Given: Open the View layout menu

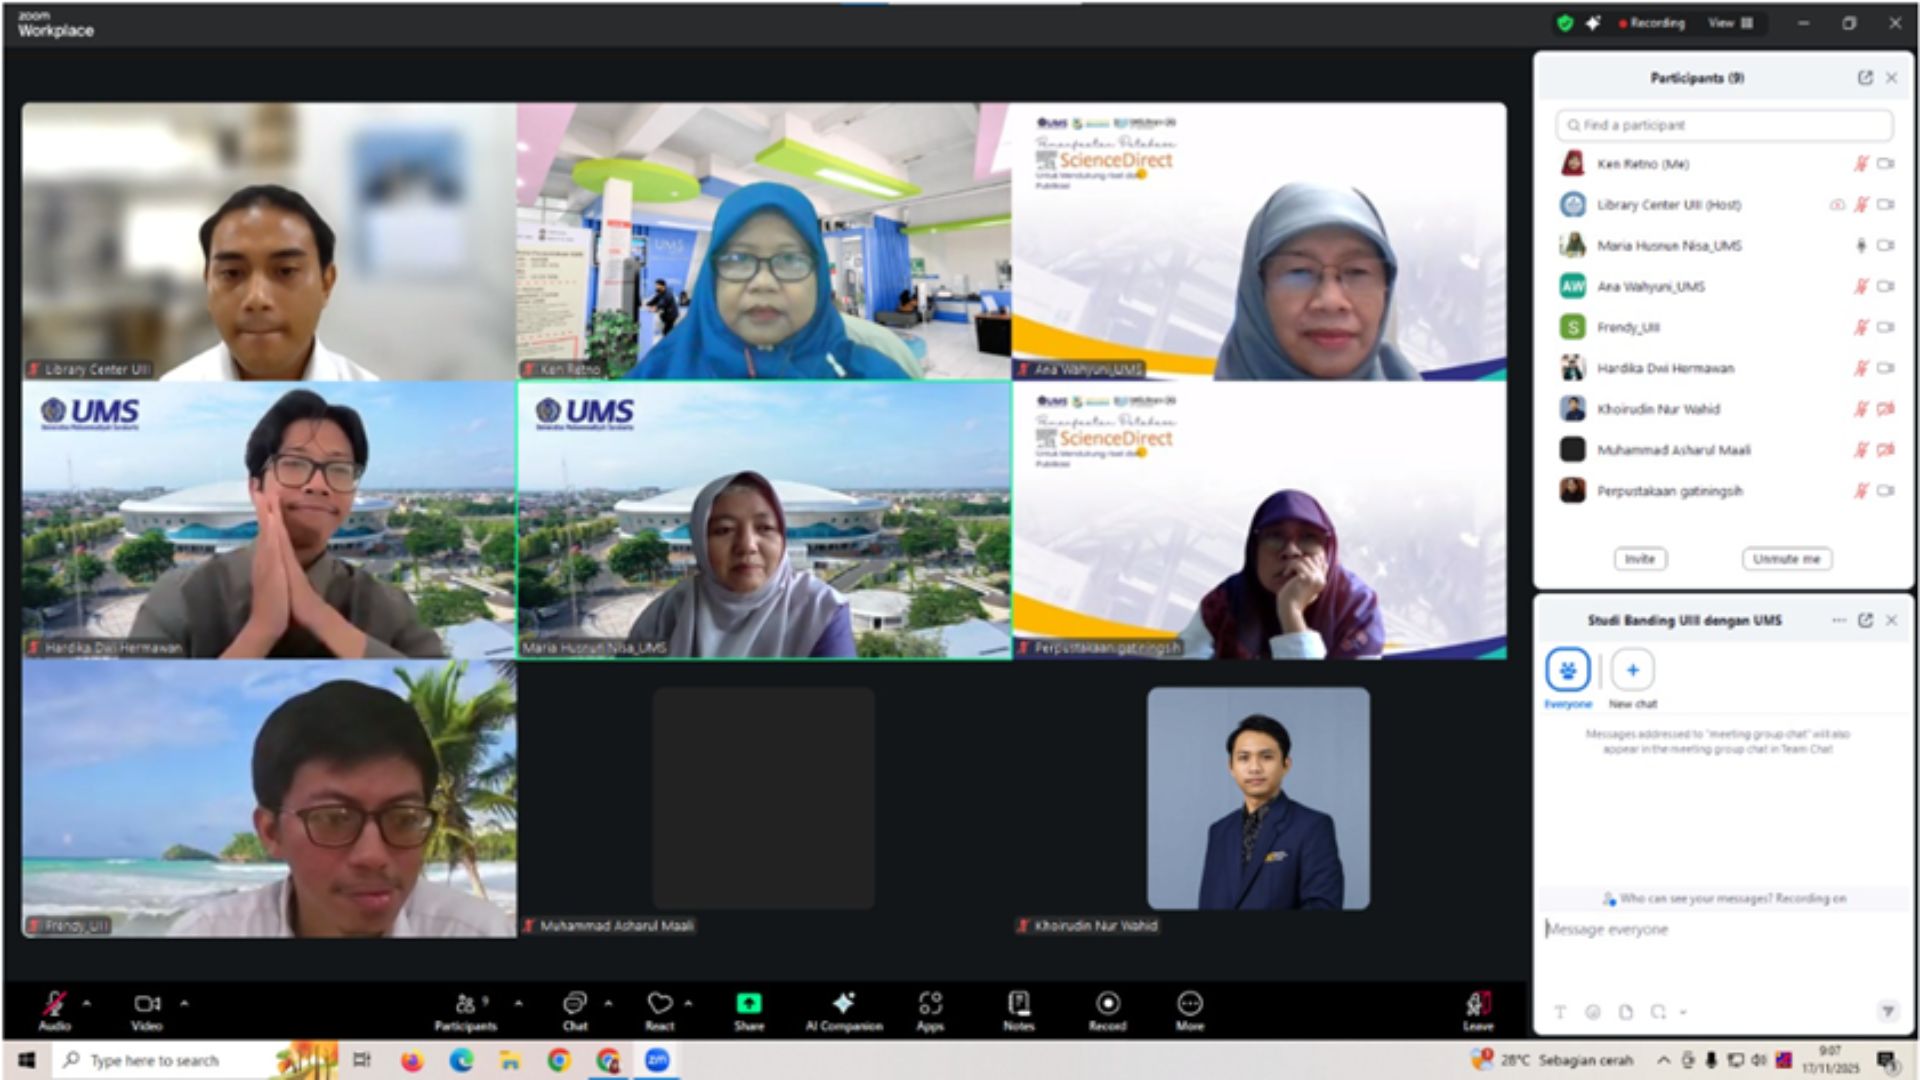Looking at the screenshot, I should click(x=1730, y=23).
